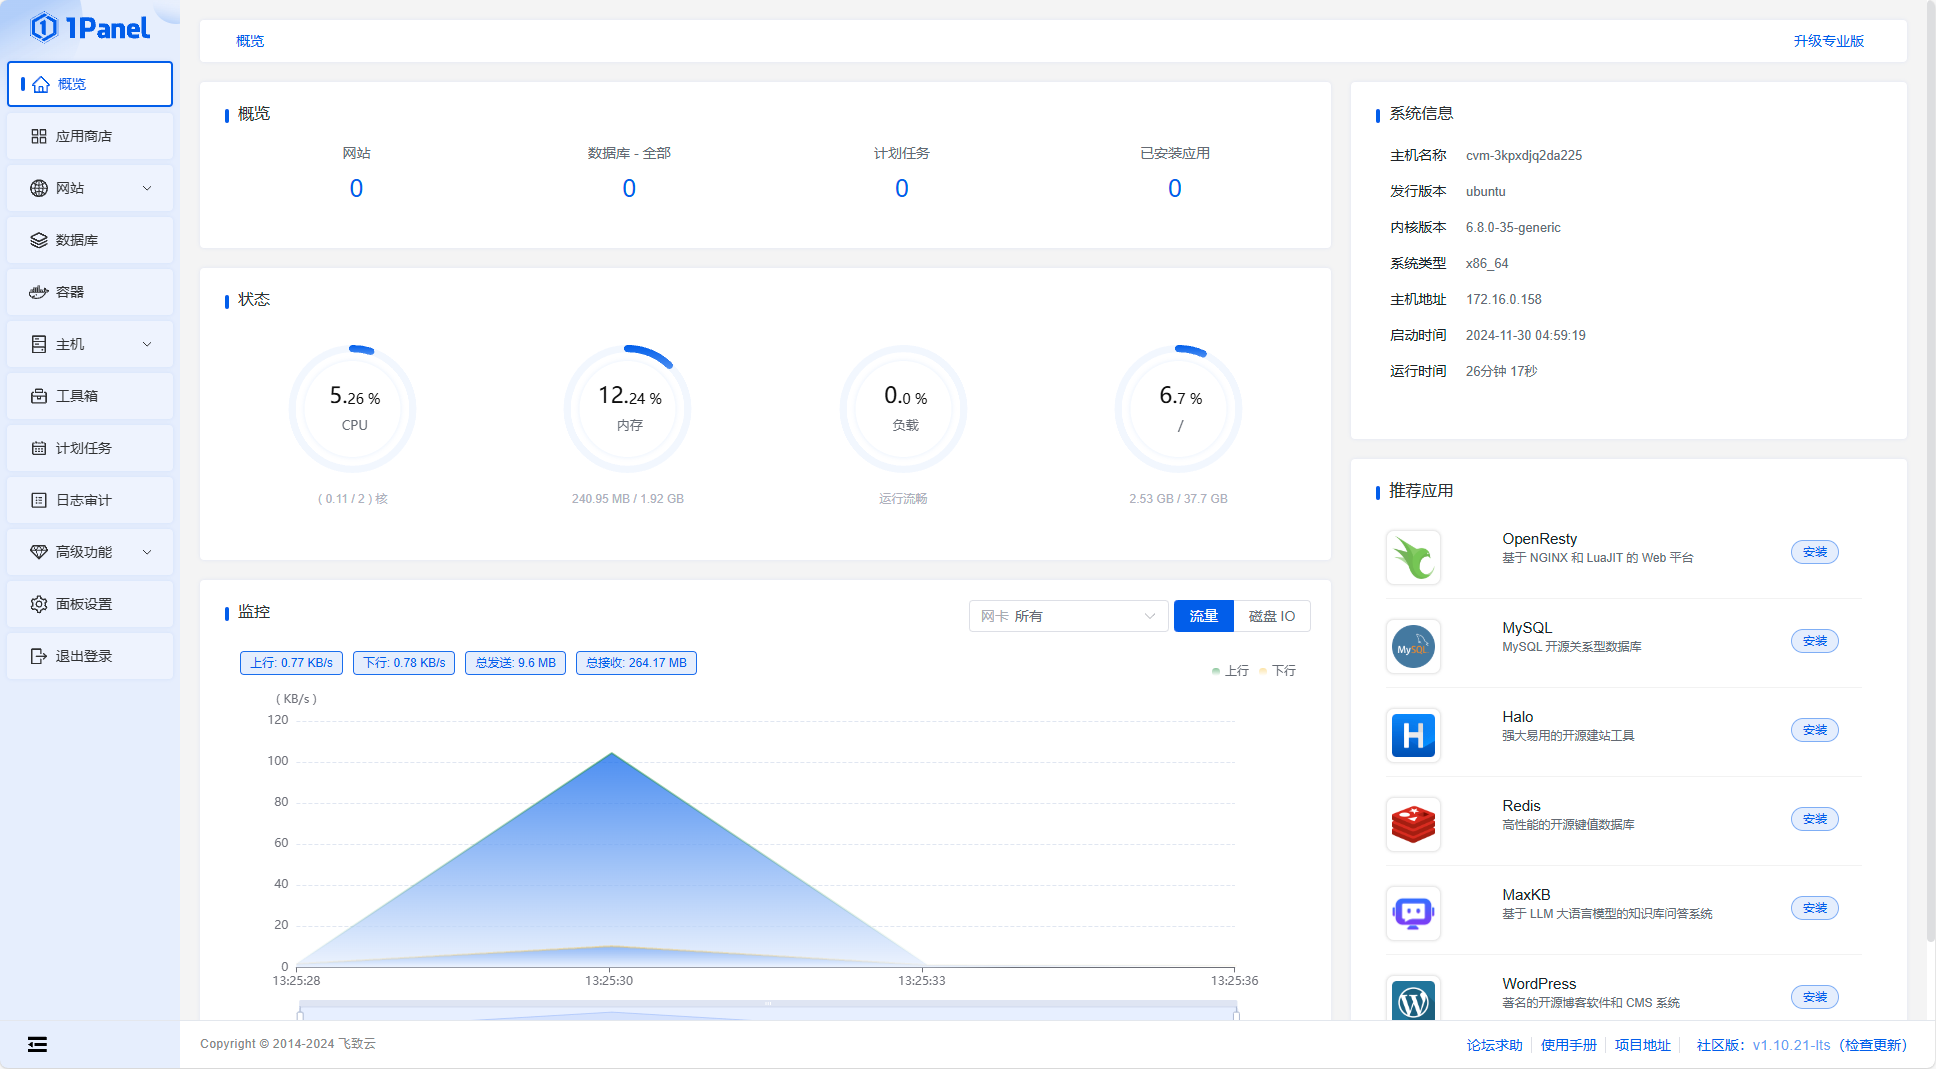Click the CPU usage gauge
Image resolution: width=1936 pixels, height=1069 pixels.
[353, 409]
